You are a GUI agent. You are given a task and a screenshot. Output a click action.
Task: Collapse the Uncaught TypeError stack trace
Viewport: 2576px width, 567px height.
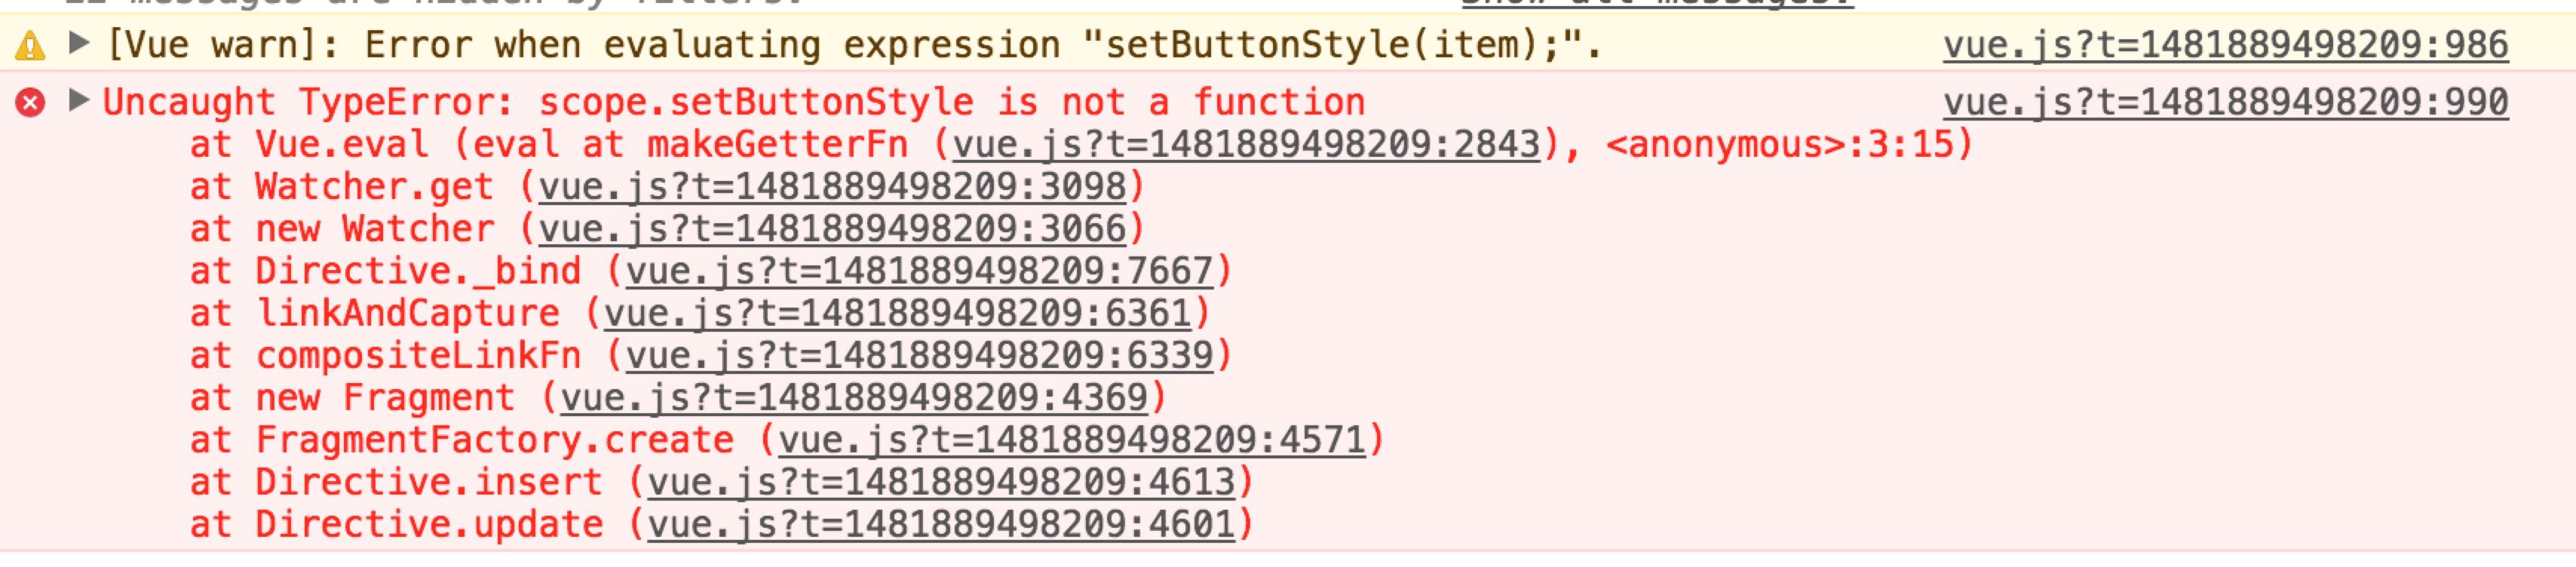(79, 100)
